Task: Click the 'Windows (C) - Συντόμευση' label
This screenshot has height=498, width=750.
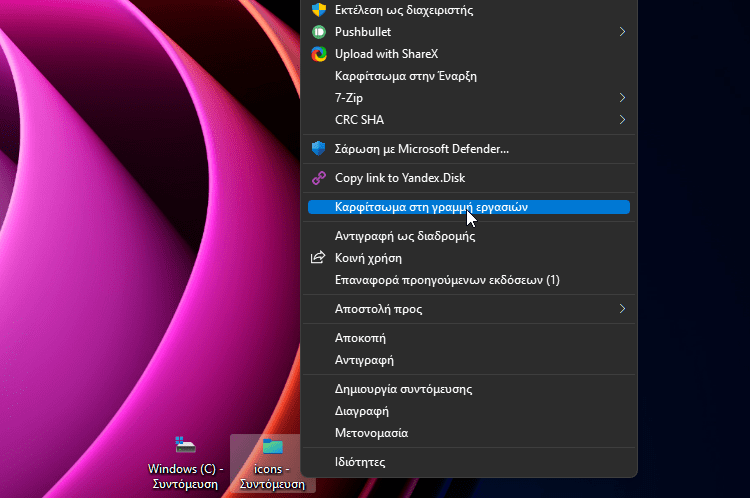Action: coord(186,476)
